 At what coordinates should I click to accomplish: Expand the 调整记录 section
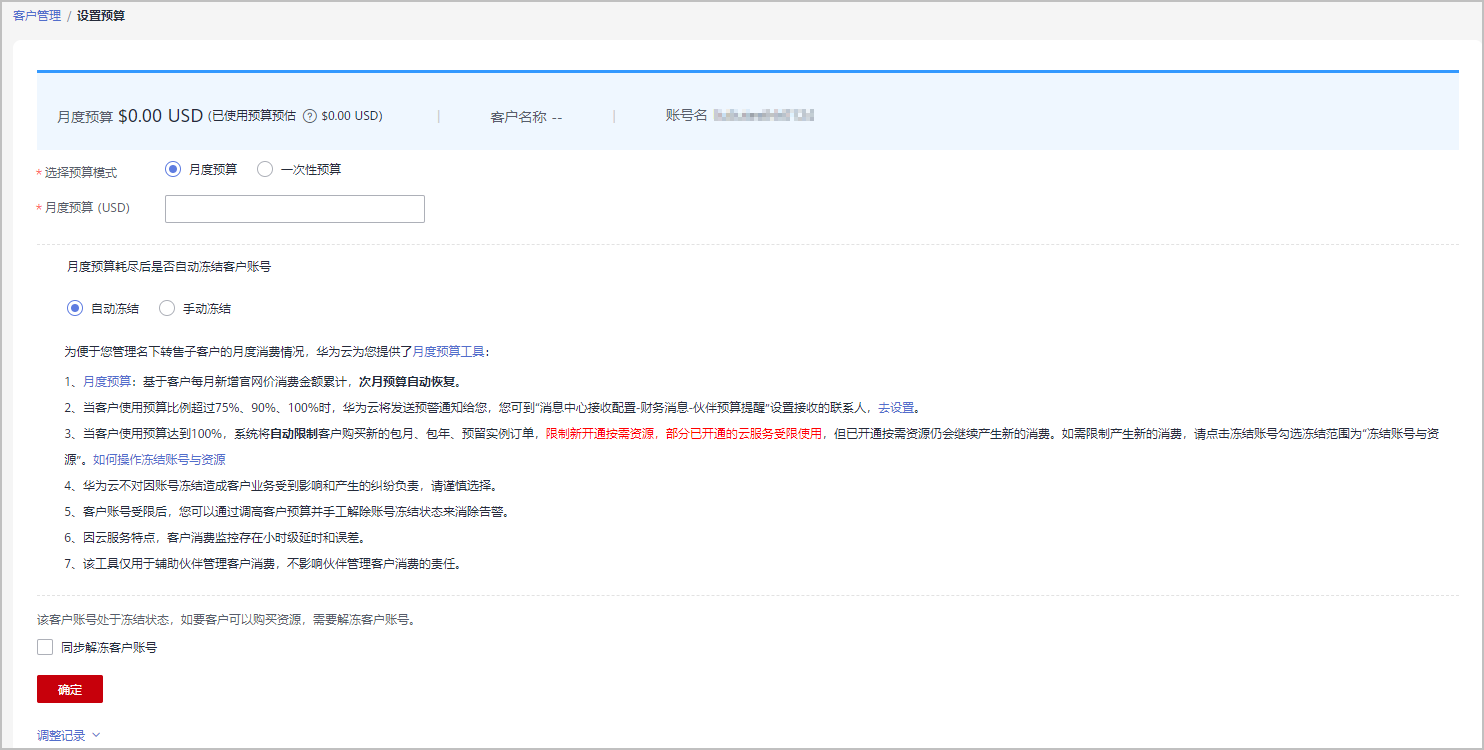point(62,734)
